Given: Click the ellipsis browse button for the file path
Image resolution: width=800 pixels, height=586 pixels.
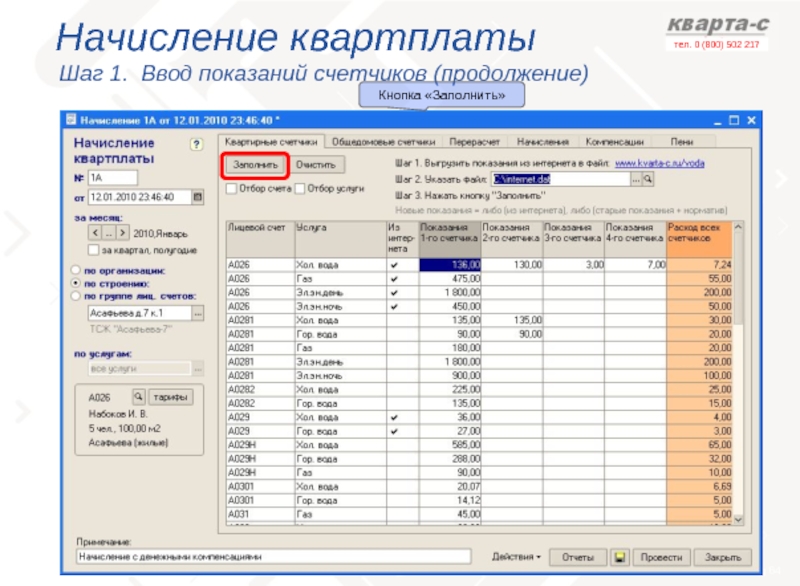Looking at the screenshot, I should coord(635,179).
